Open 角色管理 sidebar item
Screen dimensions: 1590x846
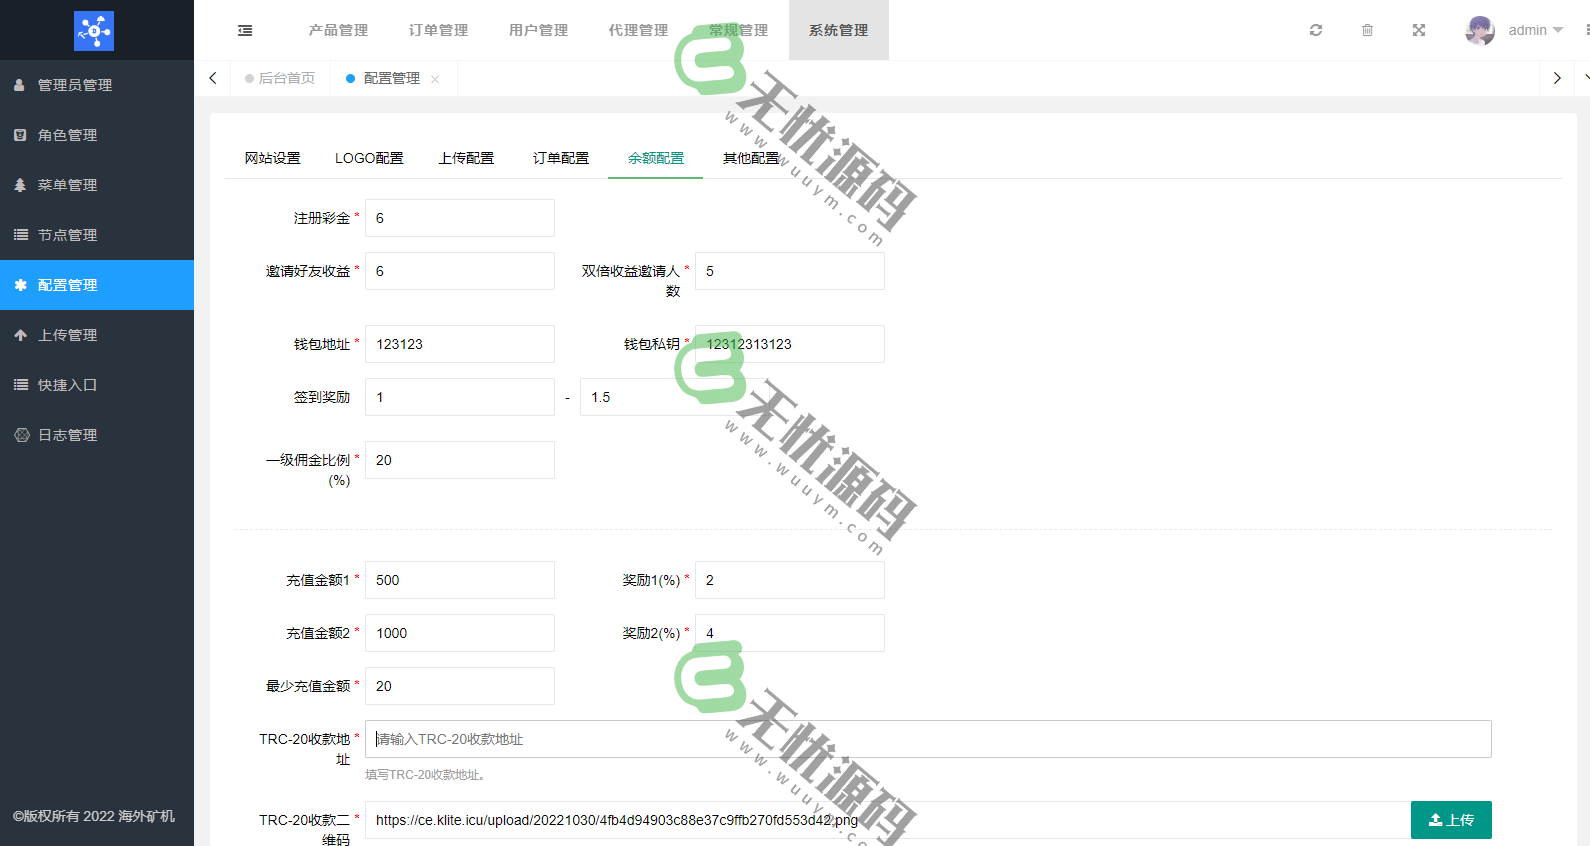pyautogui.click(x=97, y=135)
